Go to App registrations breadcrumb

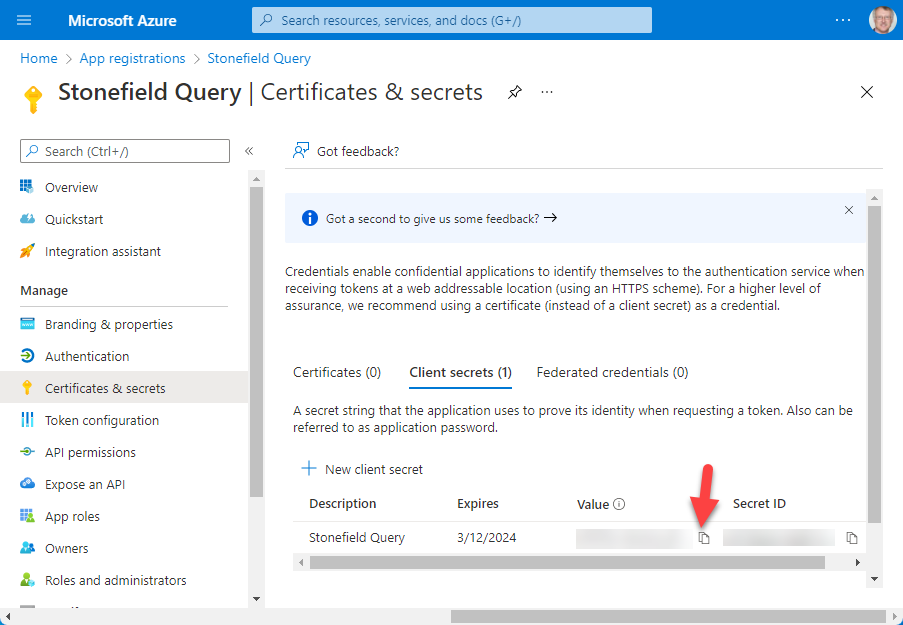(x=132, y=58)
